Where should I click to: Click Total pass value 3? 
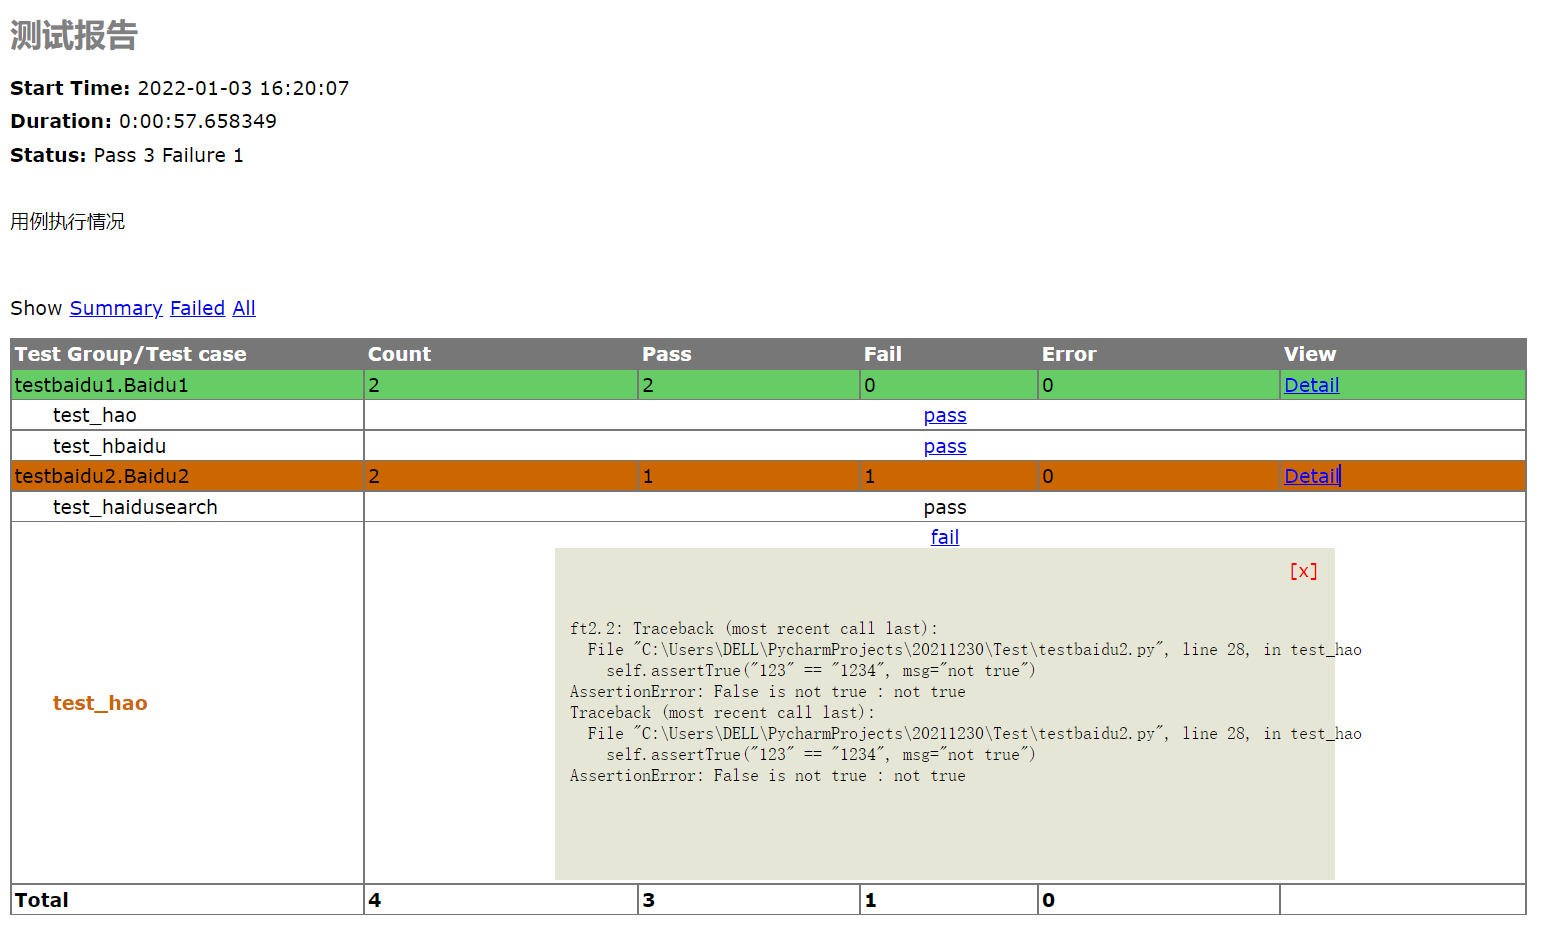(x=649, y=900)
